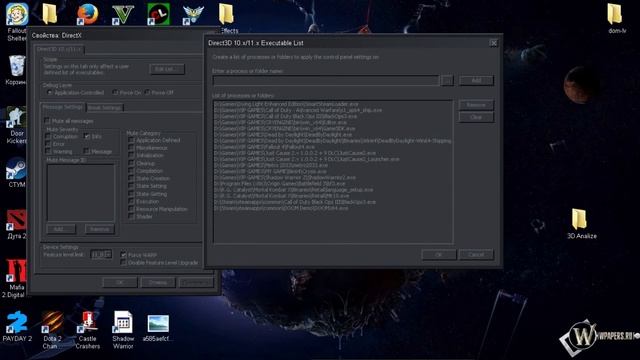
Task: Toggle the Warning severity checkbox
Action: click(x=48, y=151)
